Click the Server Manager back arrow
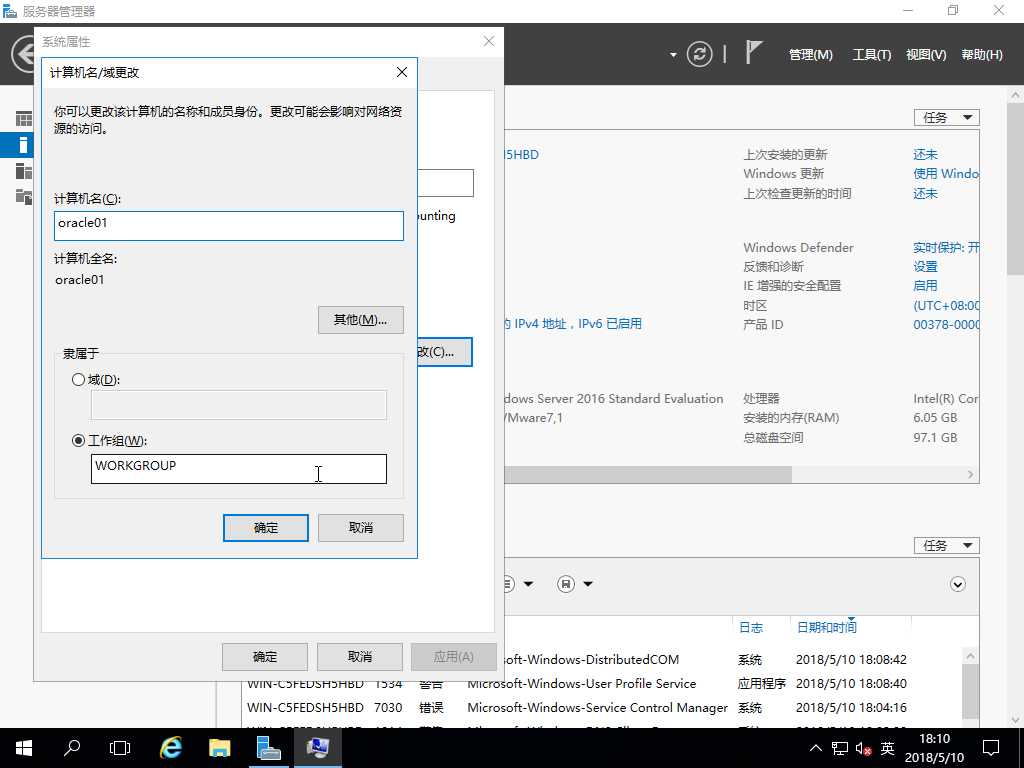 click(x=24, y=54)
